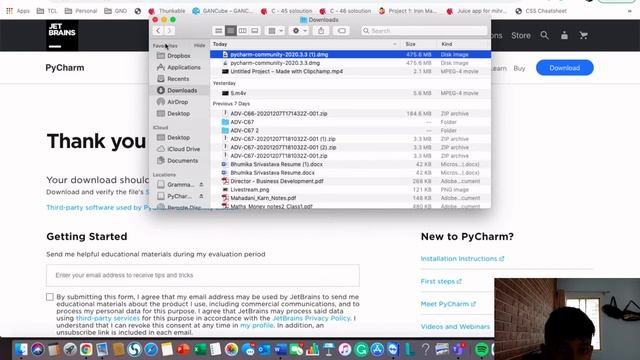Image resolution: width=640 pixels, height=360 pixels.
Task: Switch Finder to icon view
Action: click(218, 31)
